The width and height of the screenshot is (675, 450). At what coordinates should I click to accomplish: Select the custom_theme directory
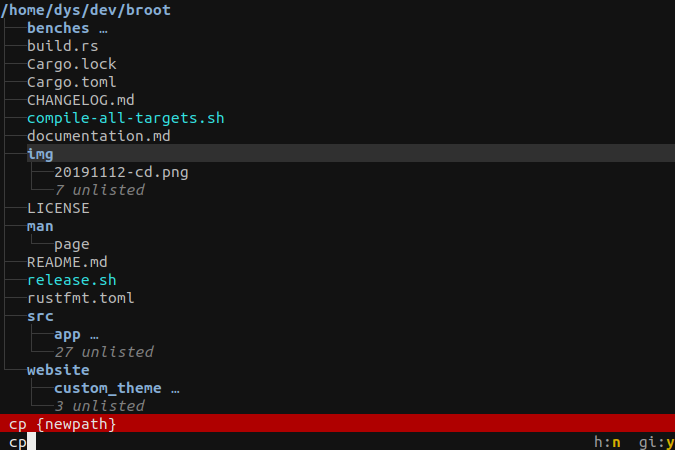[x=108, y=388]
